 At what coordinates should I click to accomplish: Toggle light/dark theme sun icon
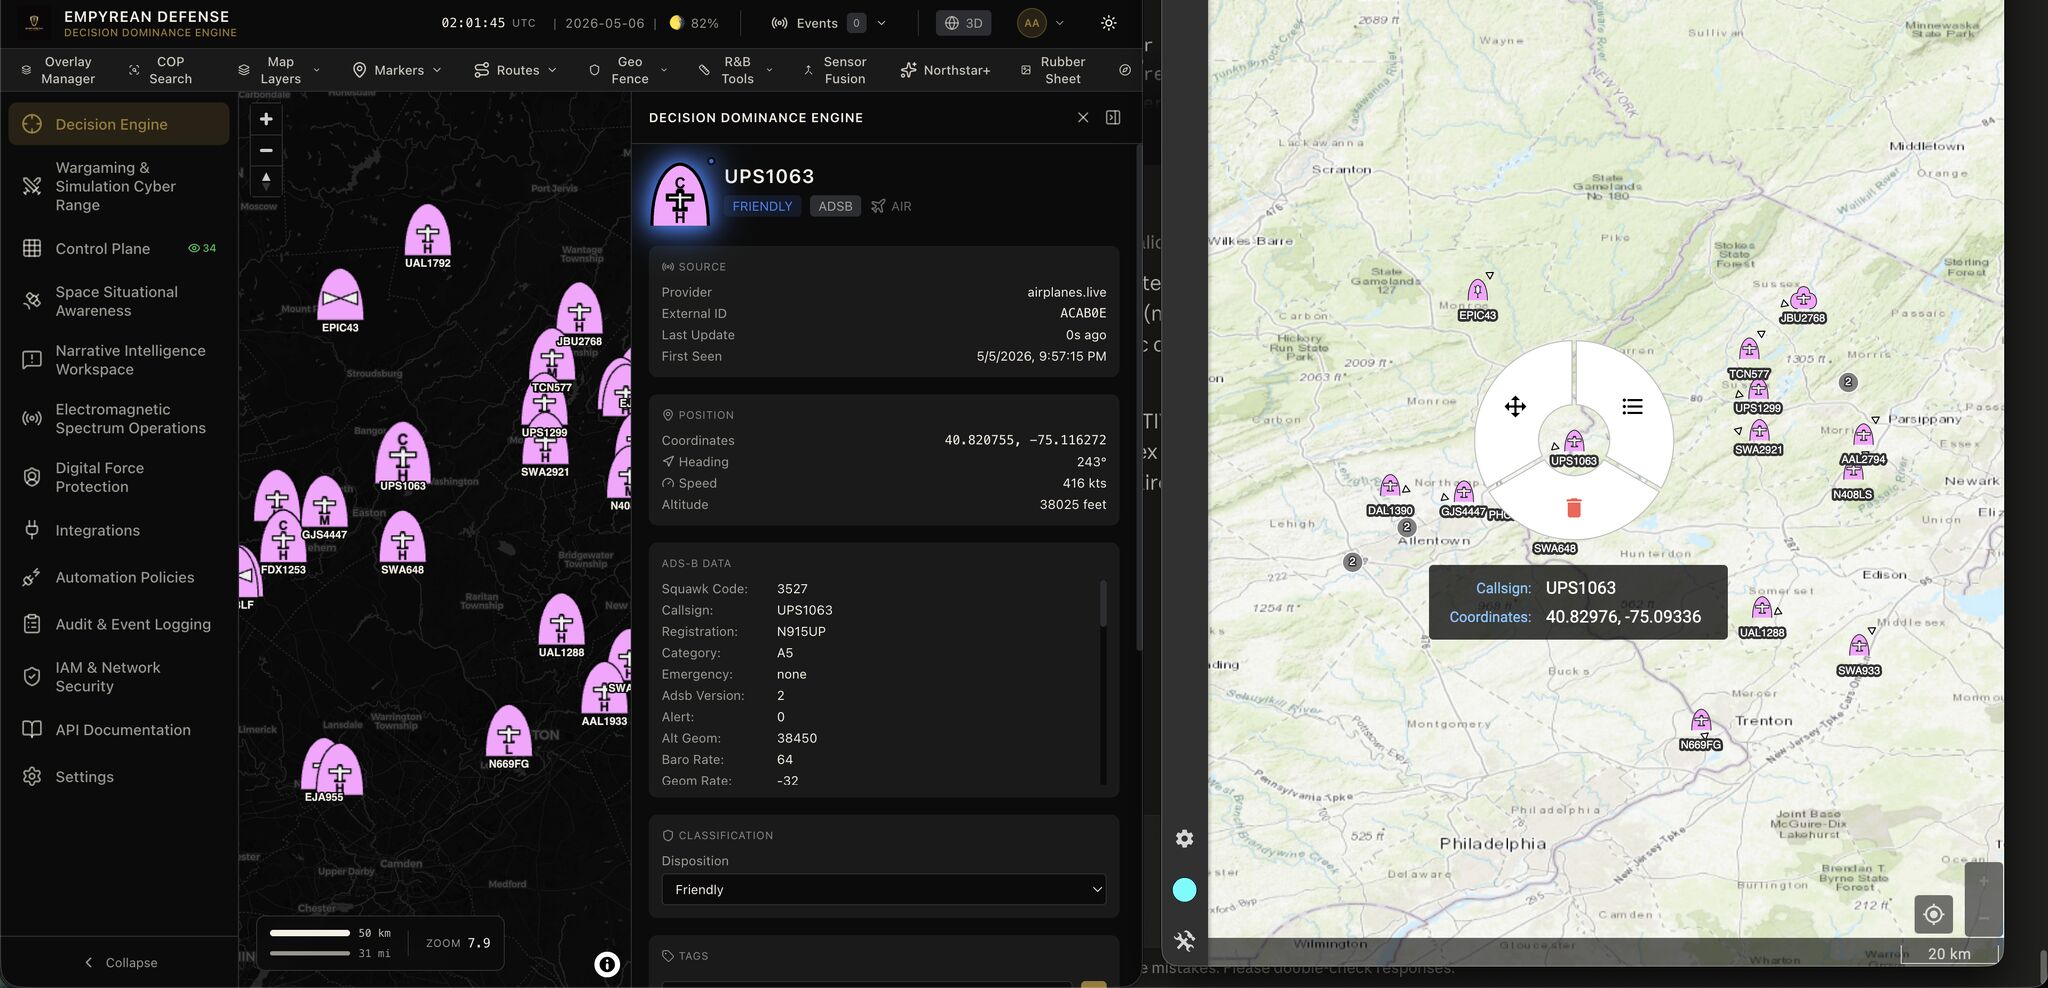[1109, 23]
